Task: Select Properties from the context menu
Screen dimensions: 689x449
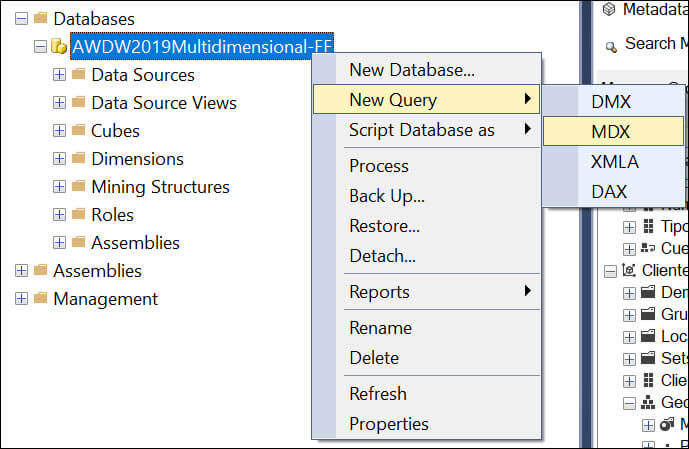Action: pyautogui.click(x=389, y=424)
